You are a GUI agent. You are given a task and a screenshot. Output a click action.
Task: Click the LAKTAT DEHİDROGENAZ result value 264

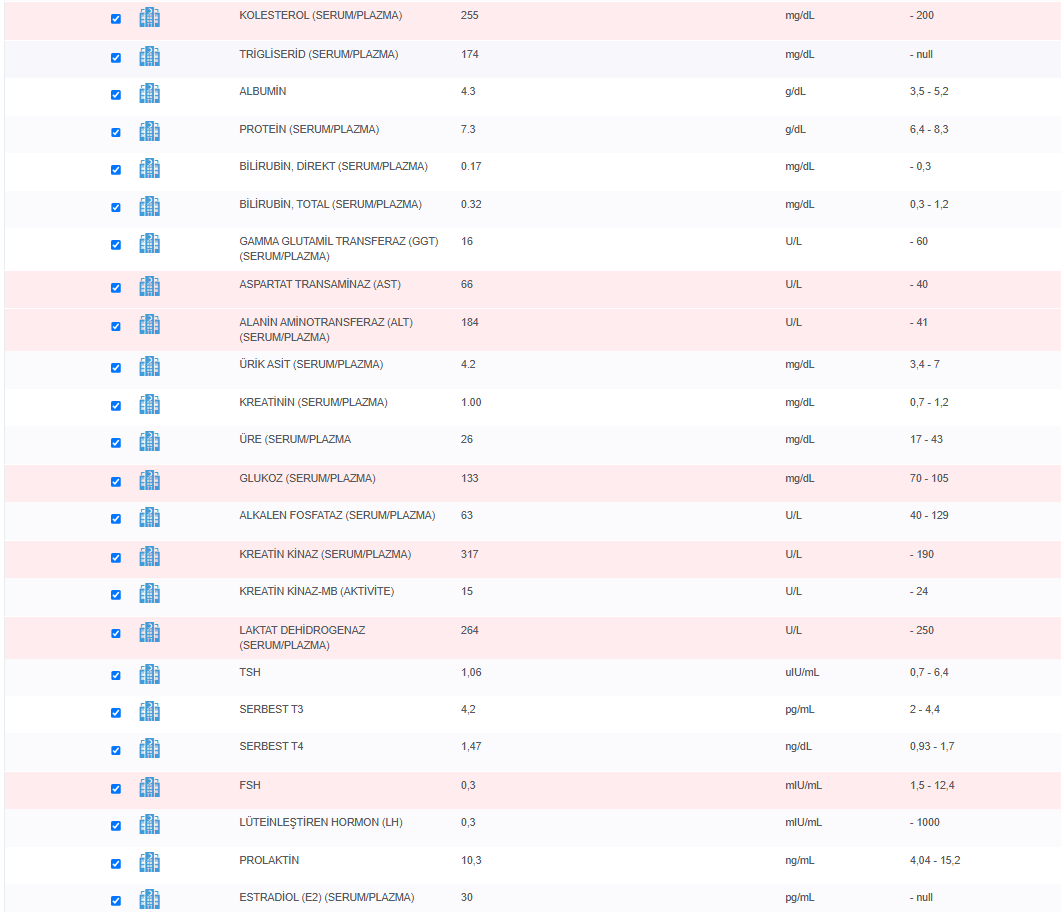point(470,630)
